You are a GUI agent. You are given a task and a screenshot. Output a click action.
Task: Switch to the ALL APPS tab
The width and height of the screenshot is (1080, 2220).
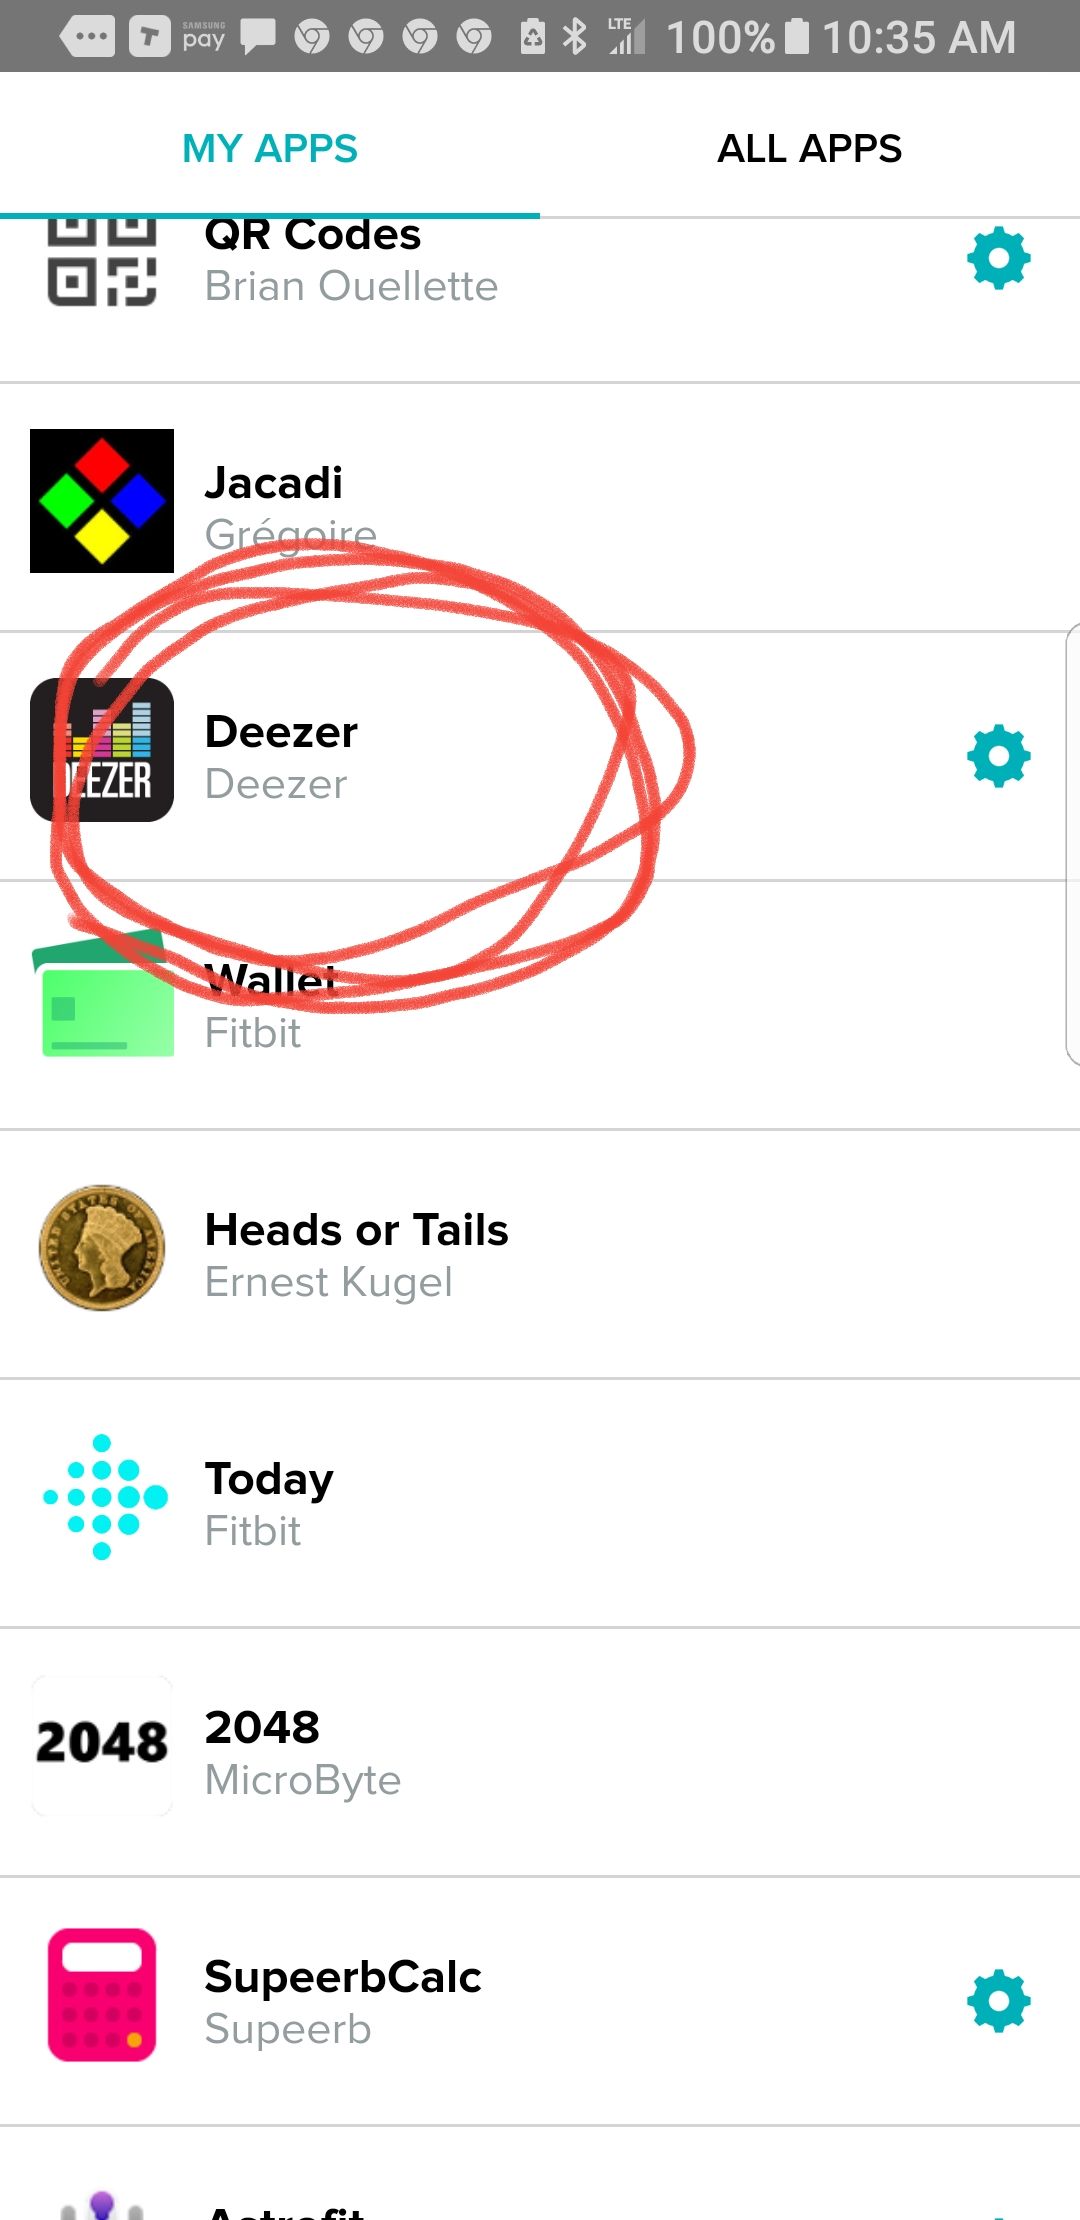(810, 148)
